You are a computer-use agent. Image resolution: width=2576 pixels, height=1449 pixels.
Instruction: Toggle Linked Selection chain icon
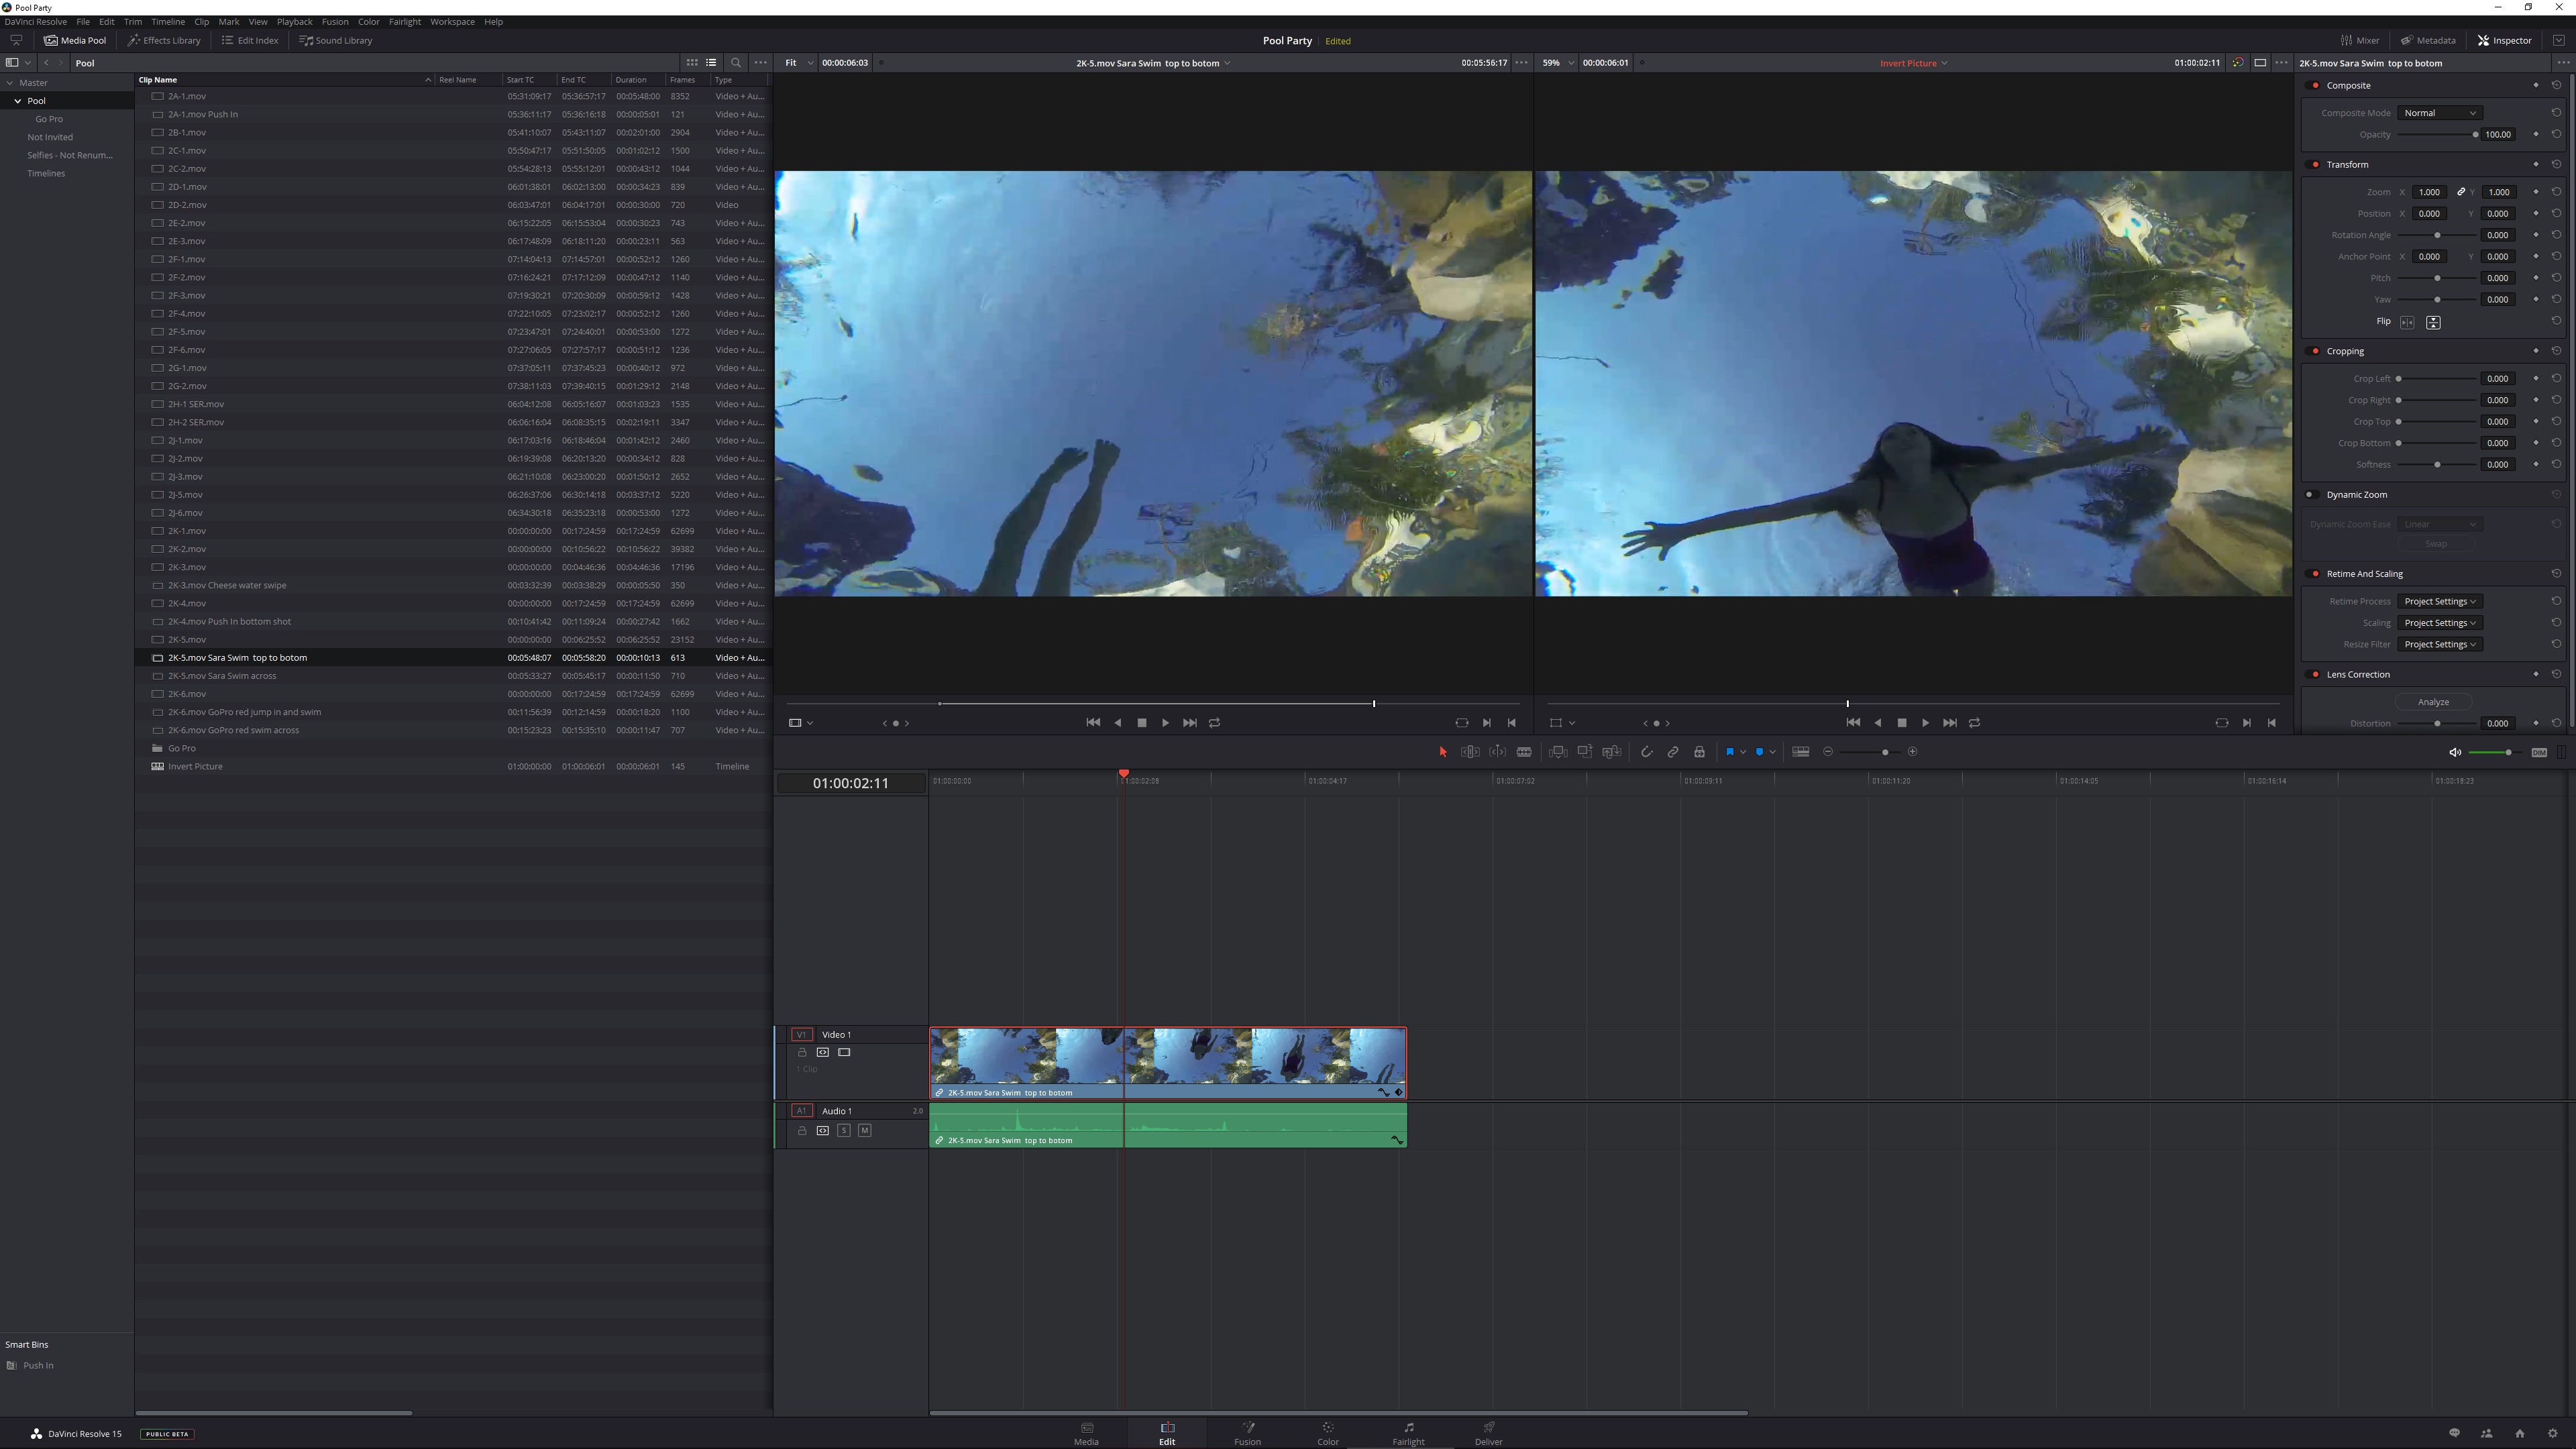point(1673,752)
